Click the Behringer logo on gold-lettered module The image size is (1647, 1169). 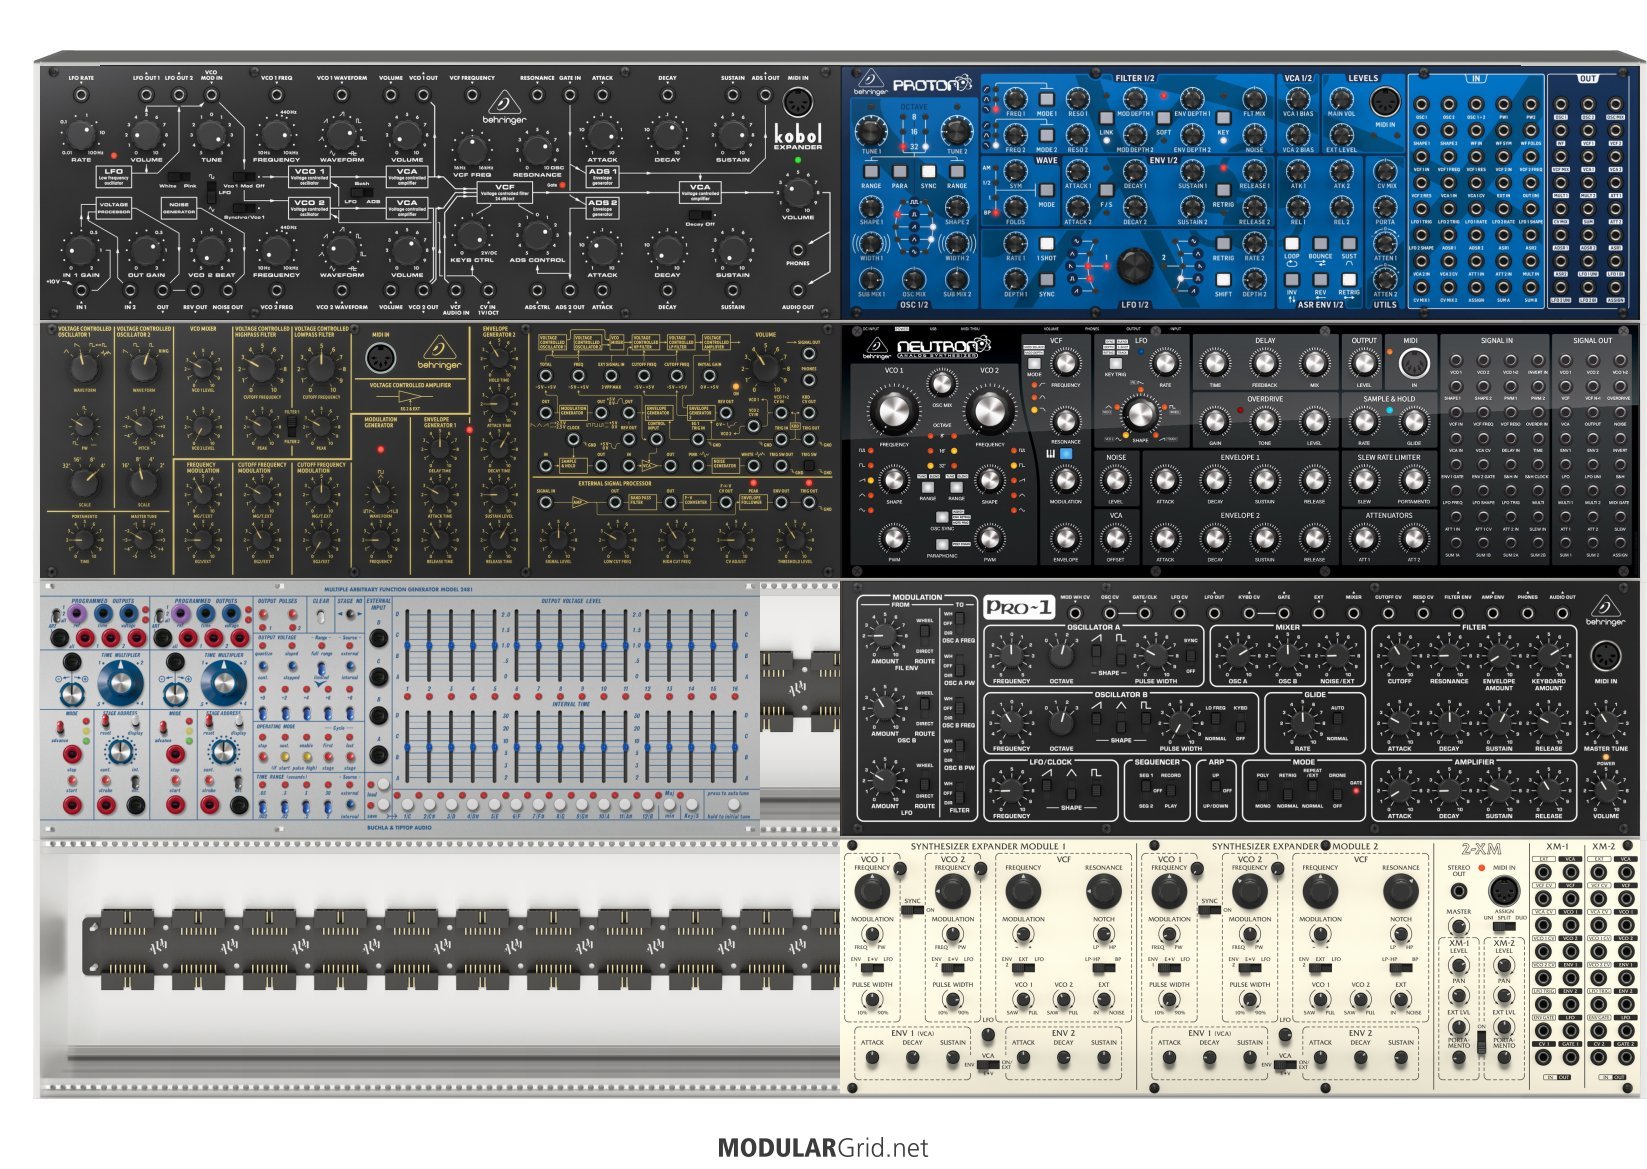click(x=439, y=352)
